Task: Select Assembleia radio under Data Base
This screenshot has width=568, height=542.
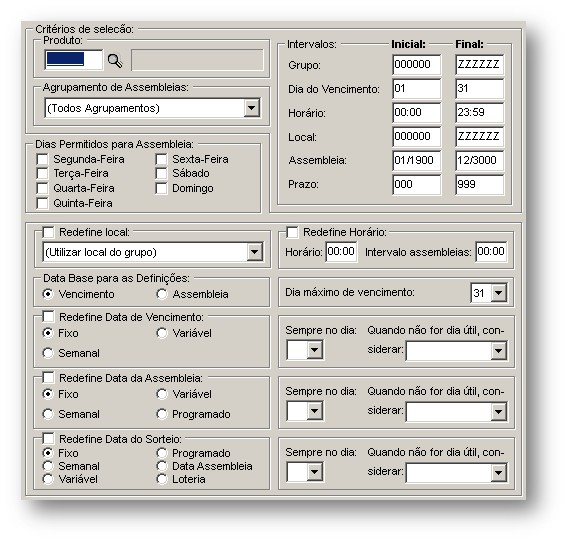Action: tap(162, 294)
